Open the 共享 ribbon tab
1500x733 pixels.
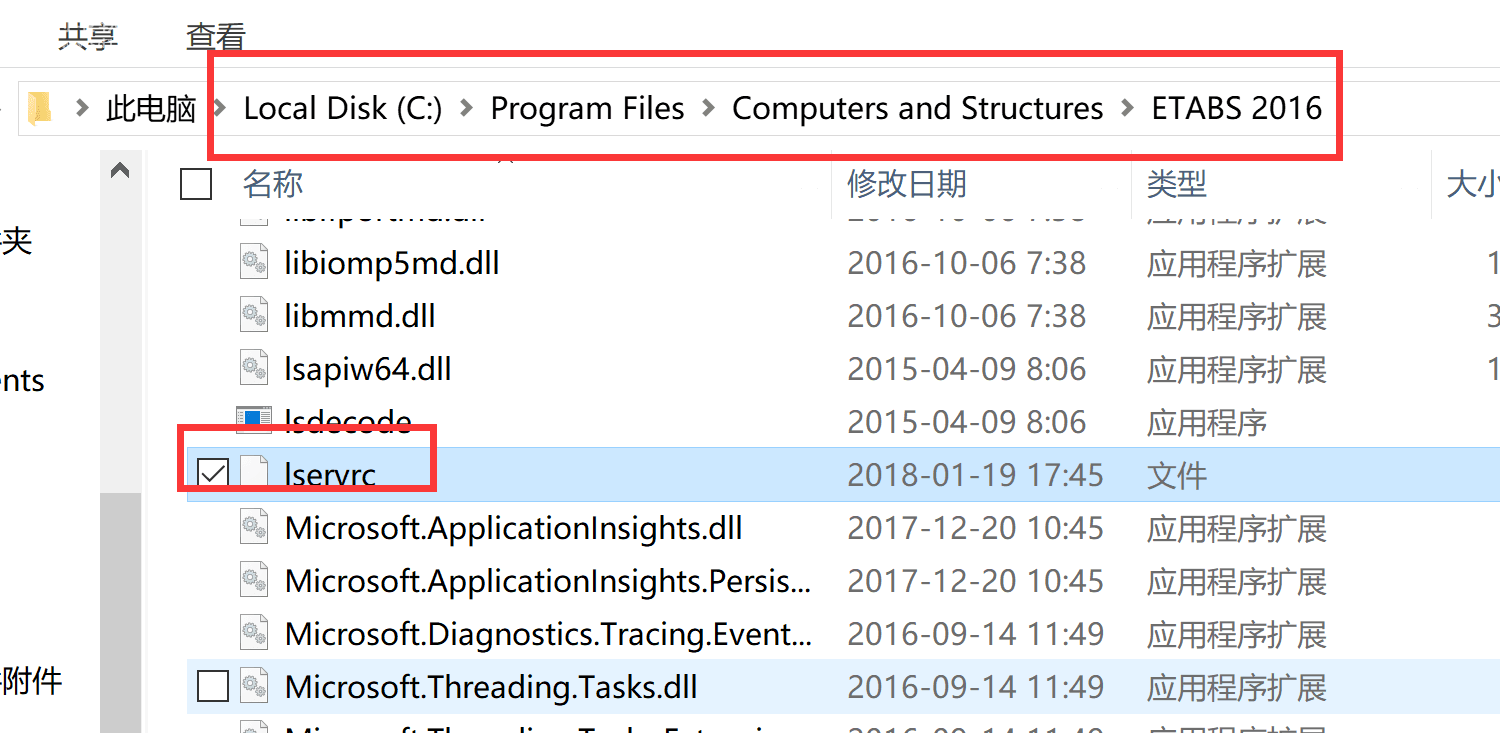(87, 37)
